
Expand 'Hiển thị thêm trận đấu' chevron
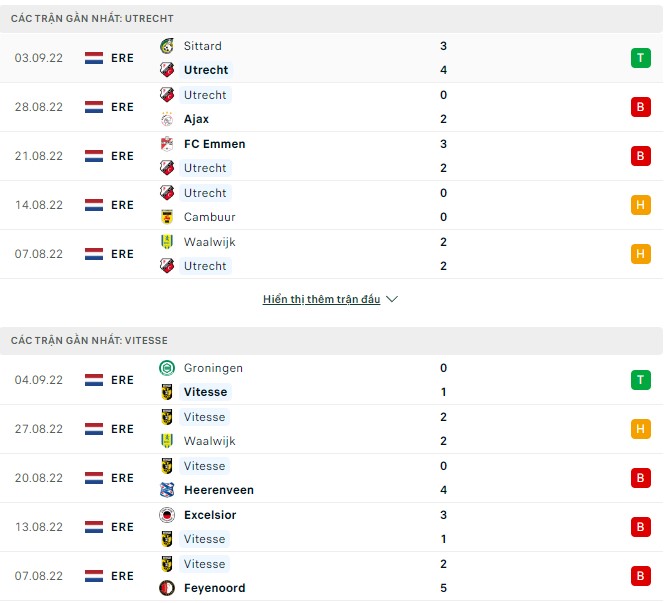point(392,300)
